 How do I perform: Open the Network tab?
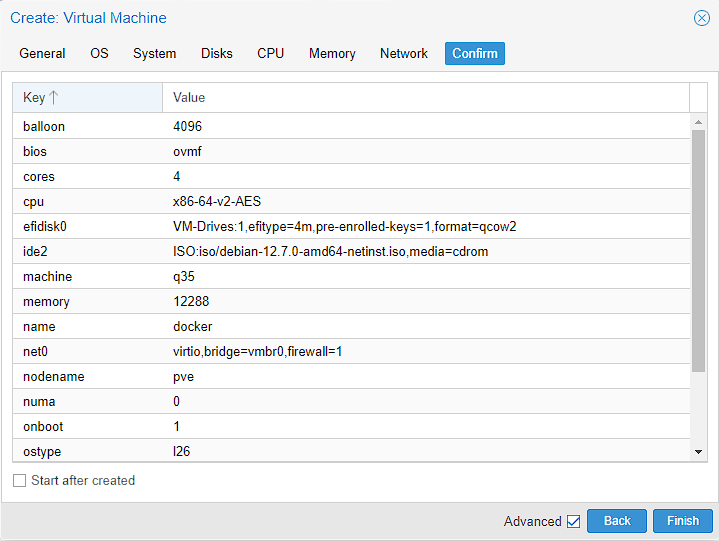pyautogui.click(x=403, y=54)
